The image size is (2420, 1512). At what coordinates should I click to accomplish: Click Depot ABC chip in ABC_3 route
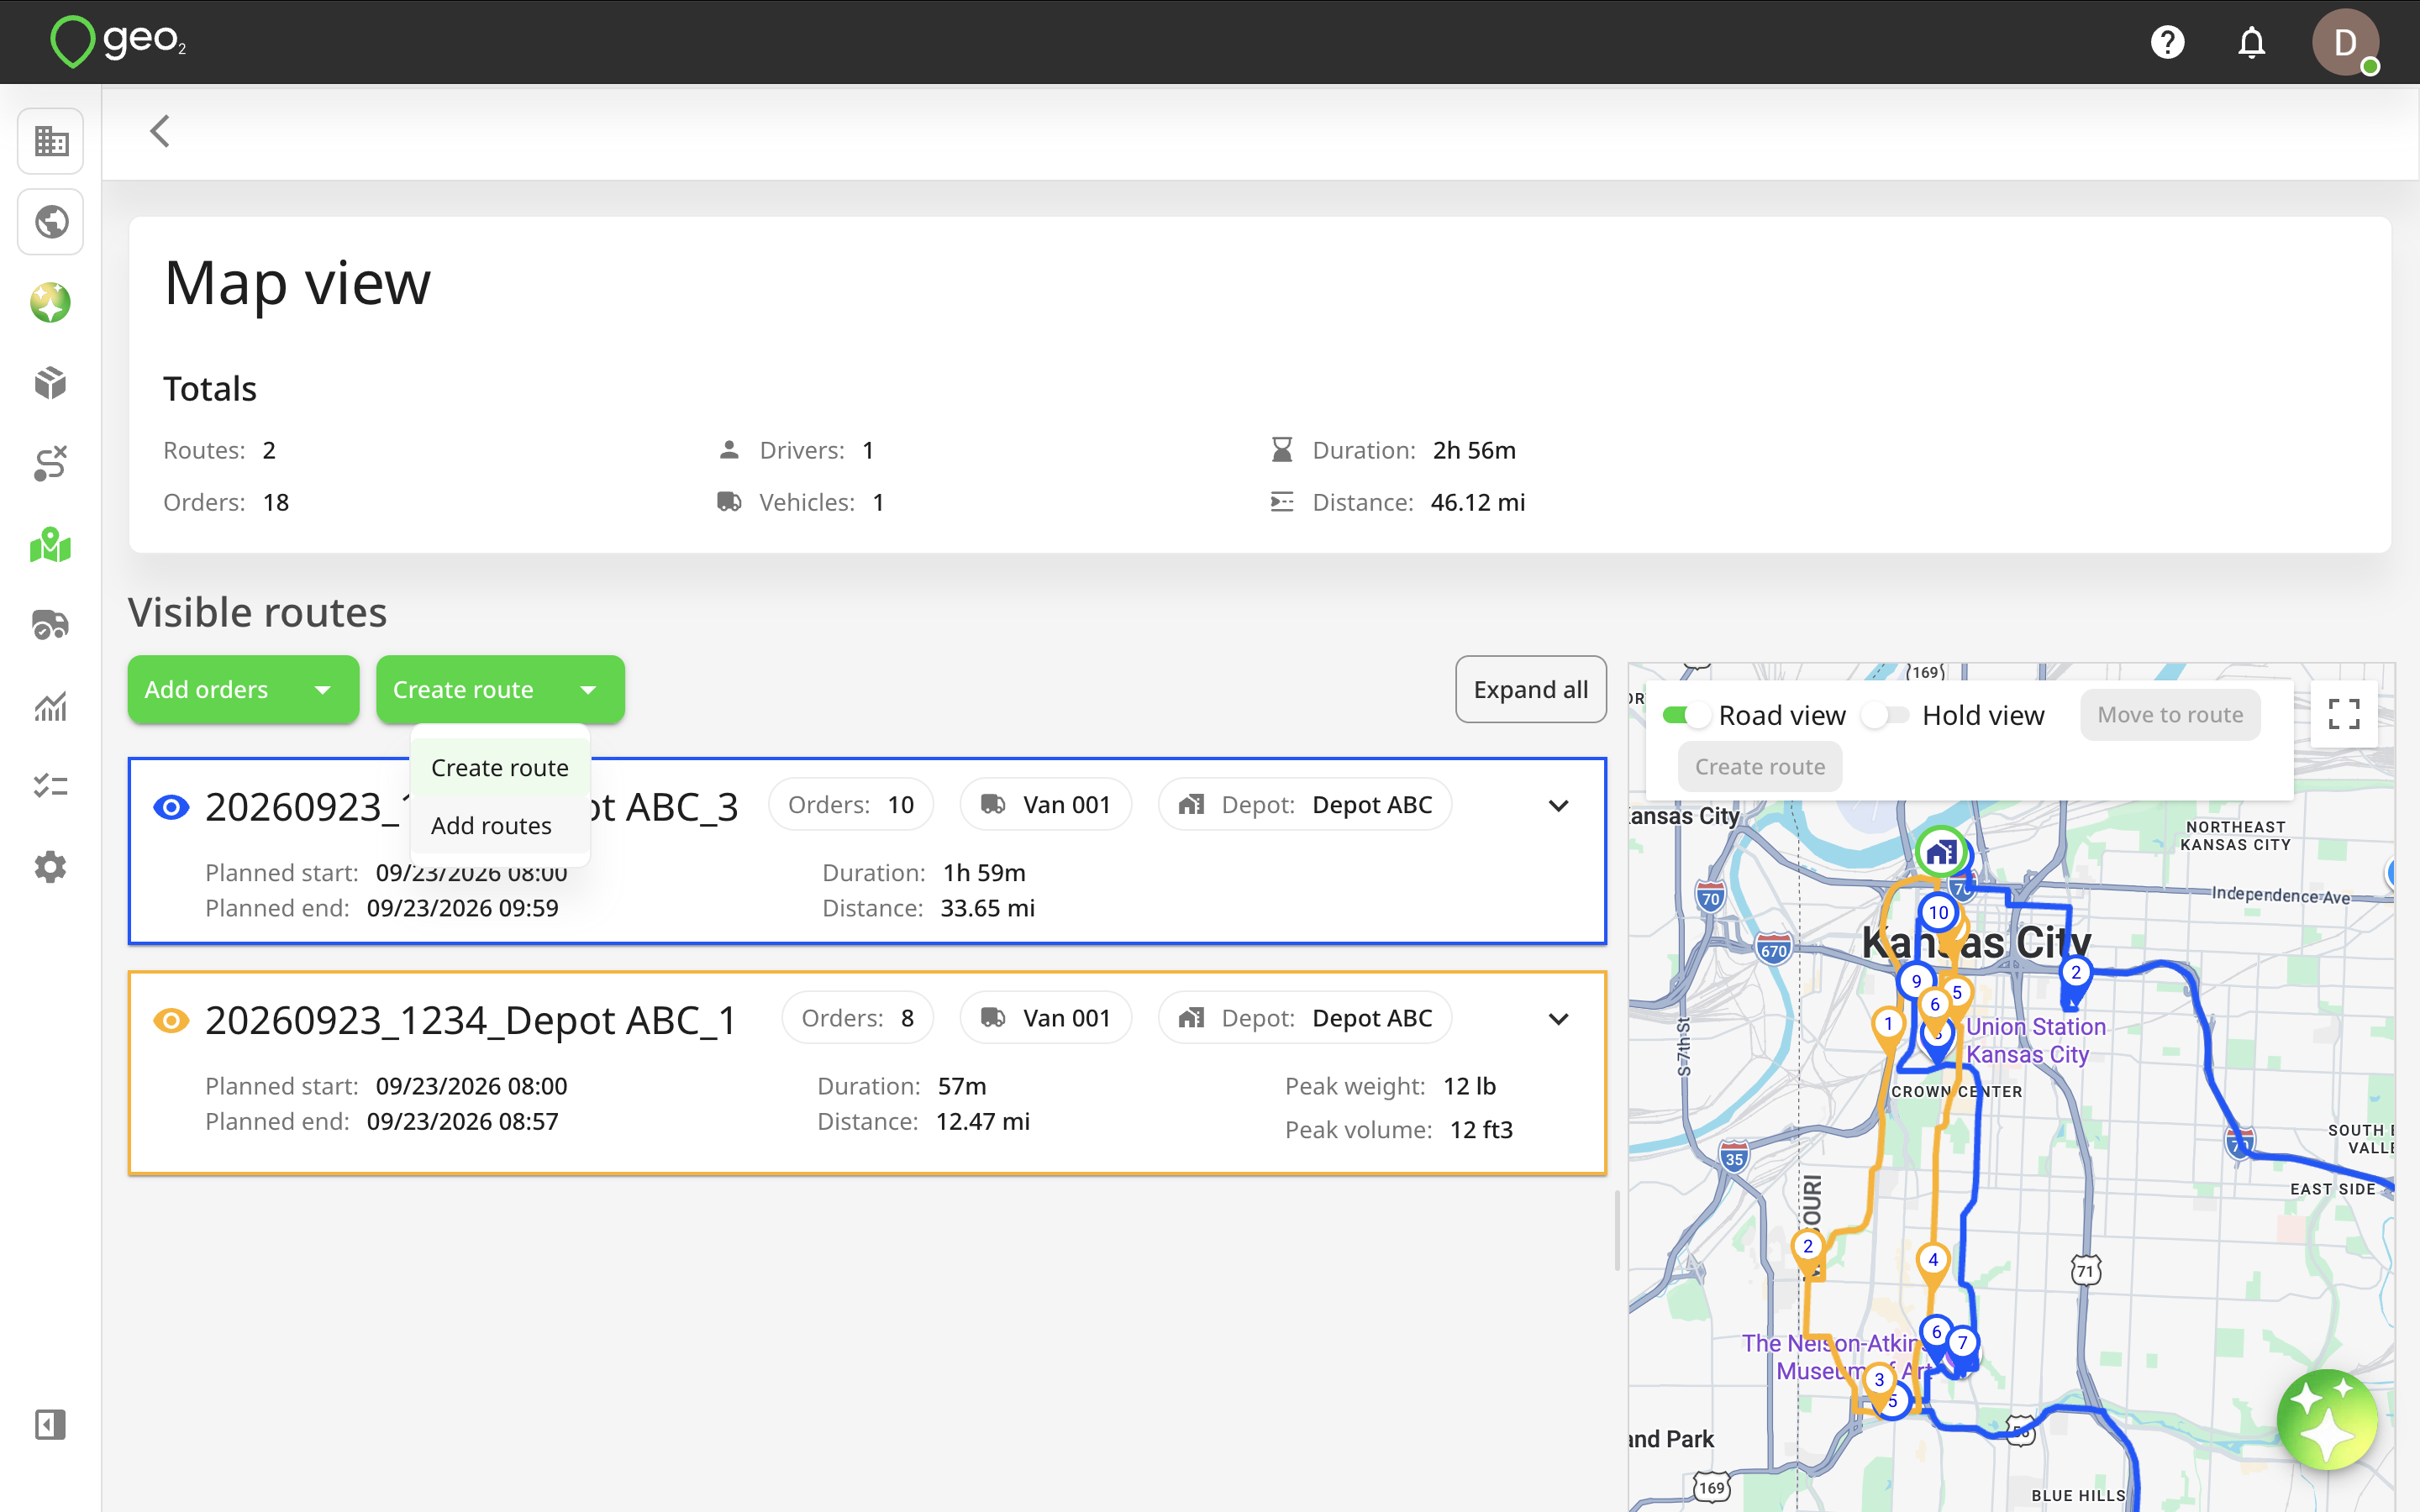pos(1305,805)
